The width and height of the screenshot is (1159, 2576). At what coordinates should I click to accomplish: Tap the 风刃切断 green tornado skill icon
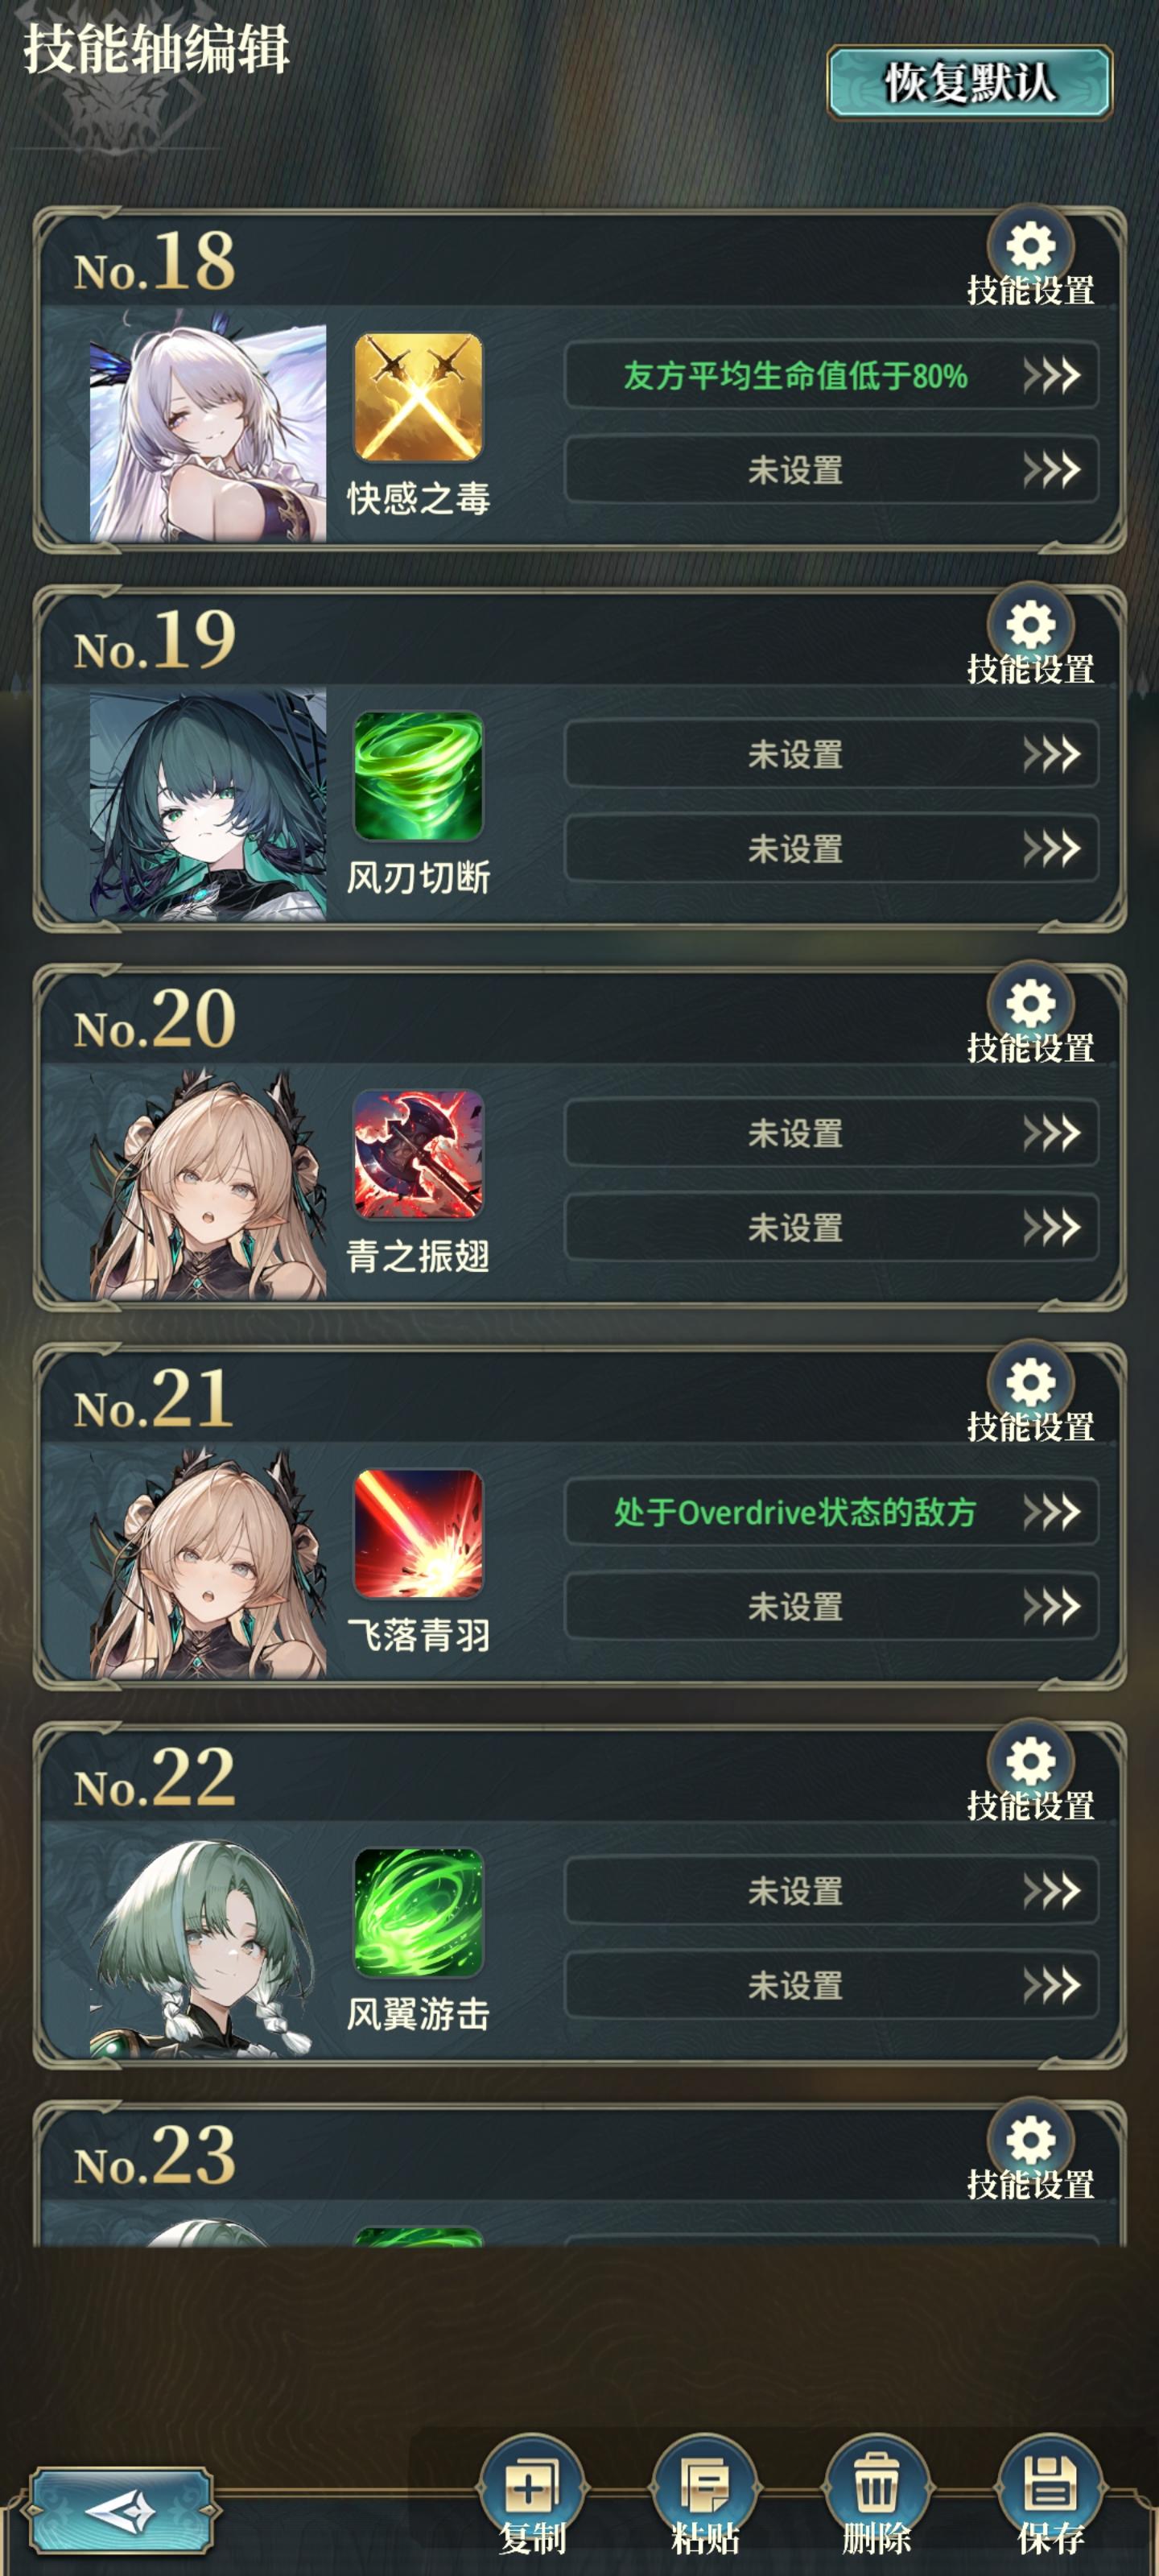tap(418, 776)
